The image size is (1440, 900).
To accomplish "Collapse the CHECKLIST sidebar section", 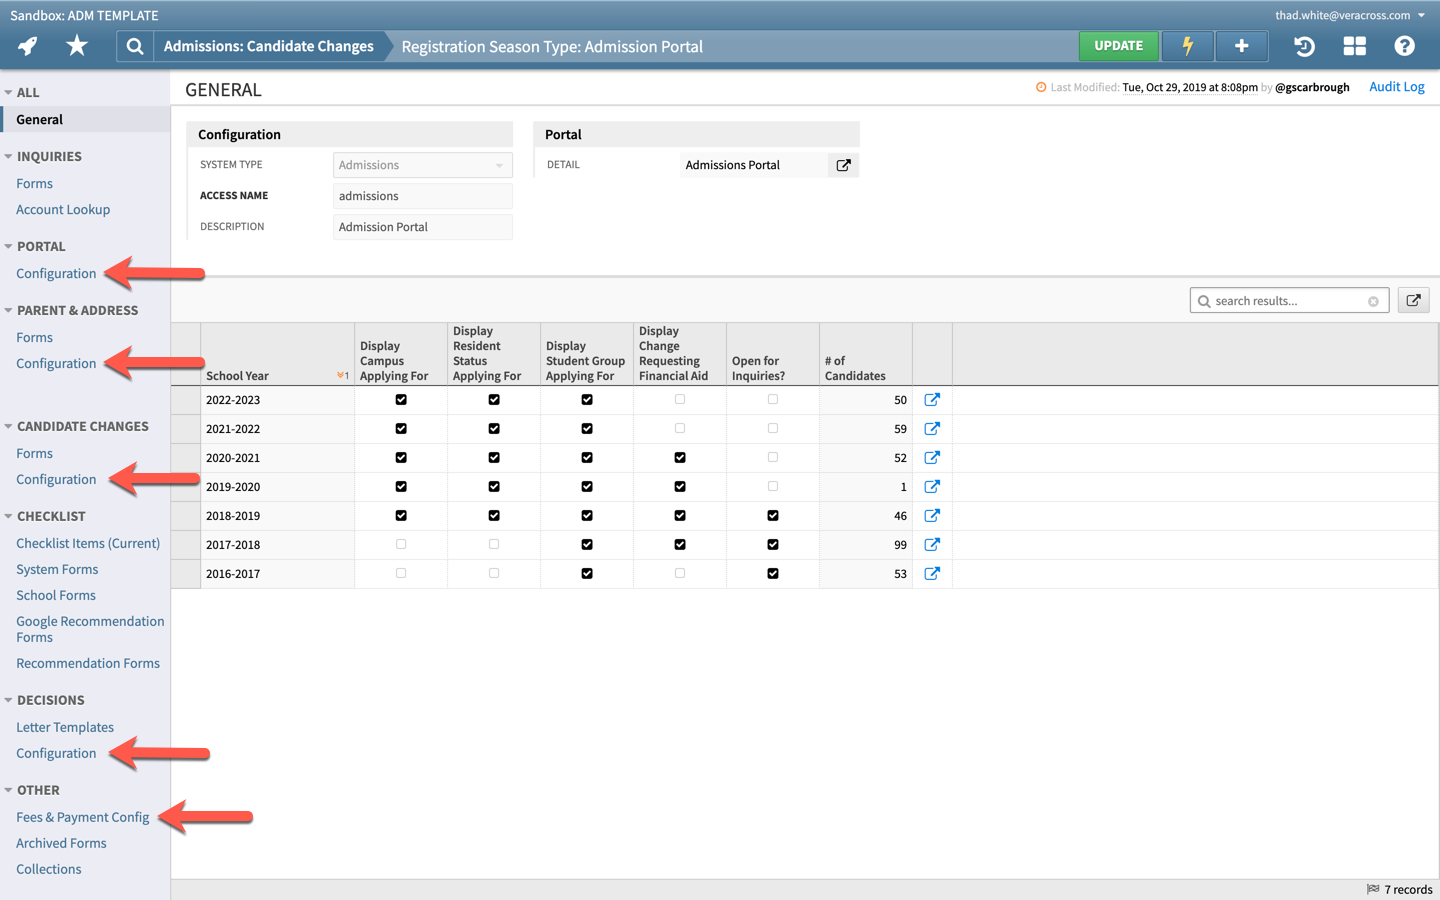I will [x=8, y=516].
